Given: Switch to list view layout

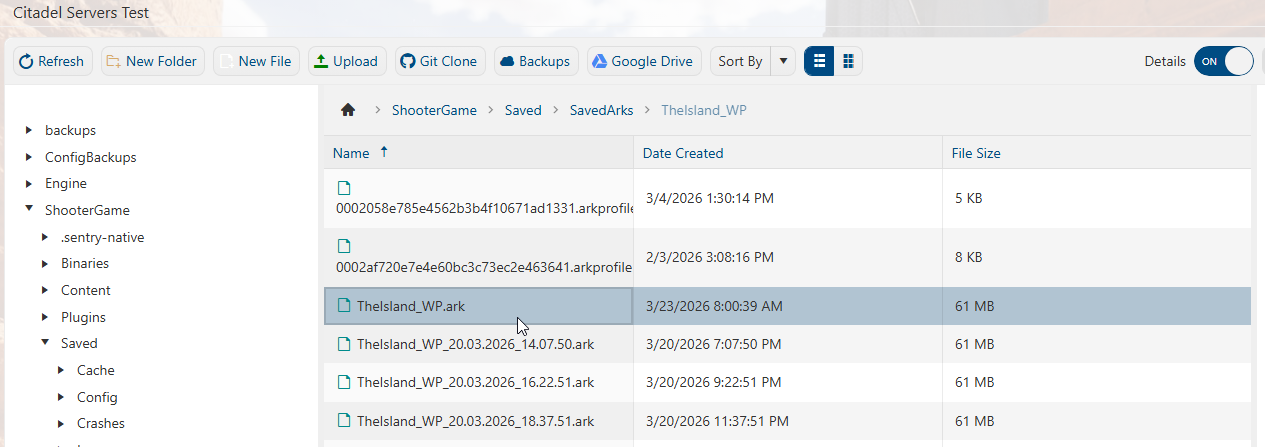Looking at the screenshot, I should [819, 62].
